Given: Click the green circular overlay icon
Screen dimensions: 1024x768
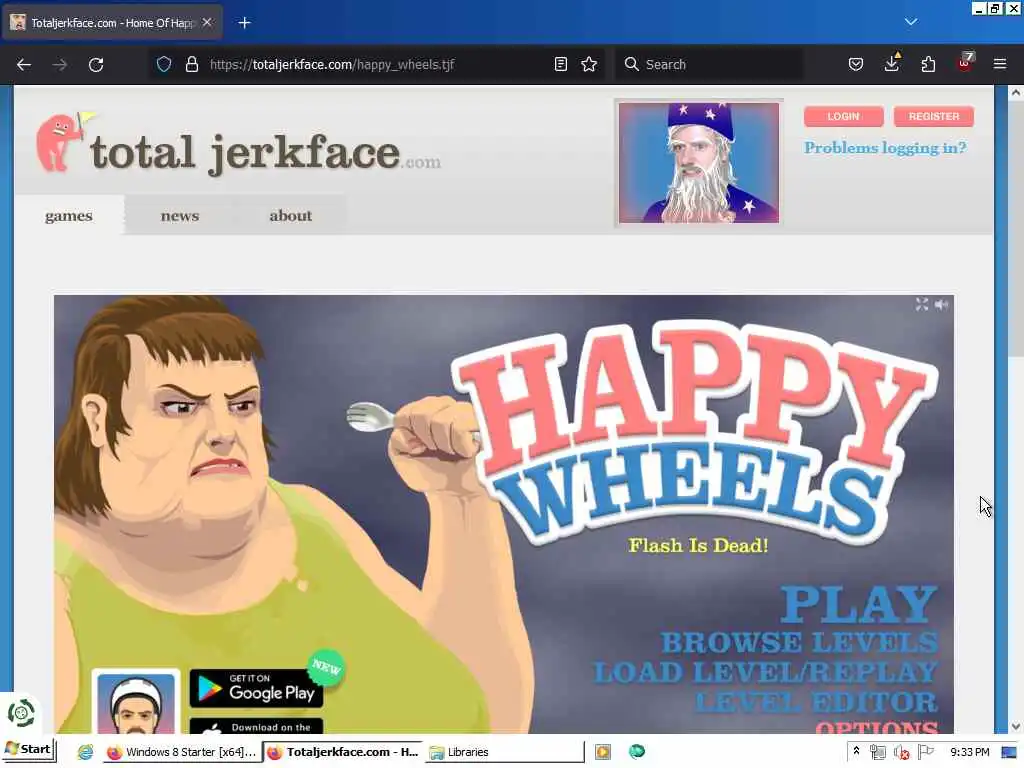Looking at the screenshot, I should pos(21,713).
